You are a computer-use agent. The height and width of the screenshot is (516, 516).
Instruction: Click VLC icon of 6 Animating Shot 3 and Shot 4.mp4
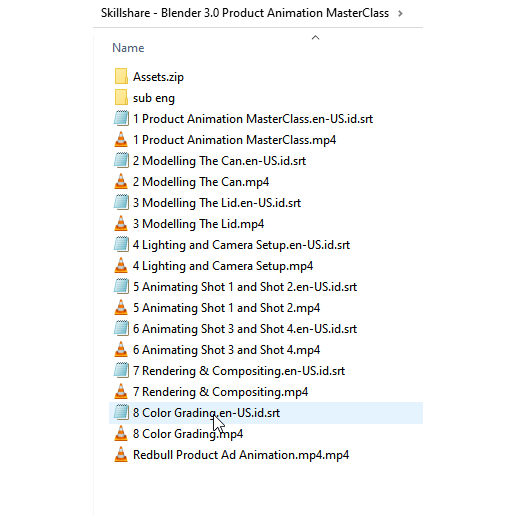click(x=121, y=350)
